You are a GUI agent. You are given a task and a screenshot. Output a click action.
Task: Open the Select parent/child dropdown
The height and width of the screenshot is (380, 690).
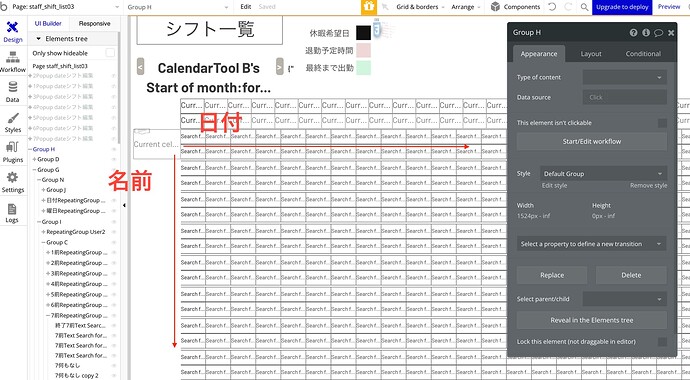[x=624, y=299]
